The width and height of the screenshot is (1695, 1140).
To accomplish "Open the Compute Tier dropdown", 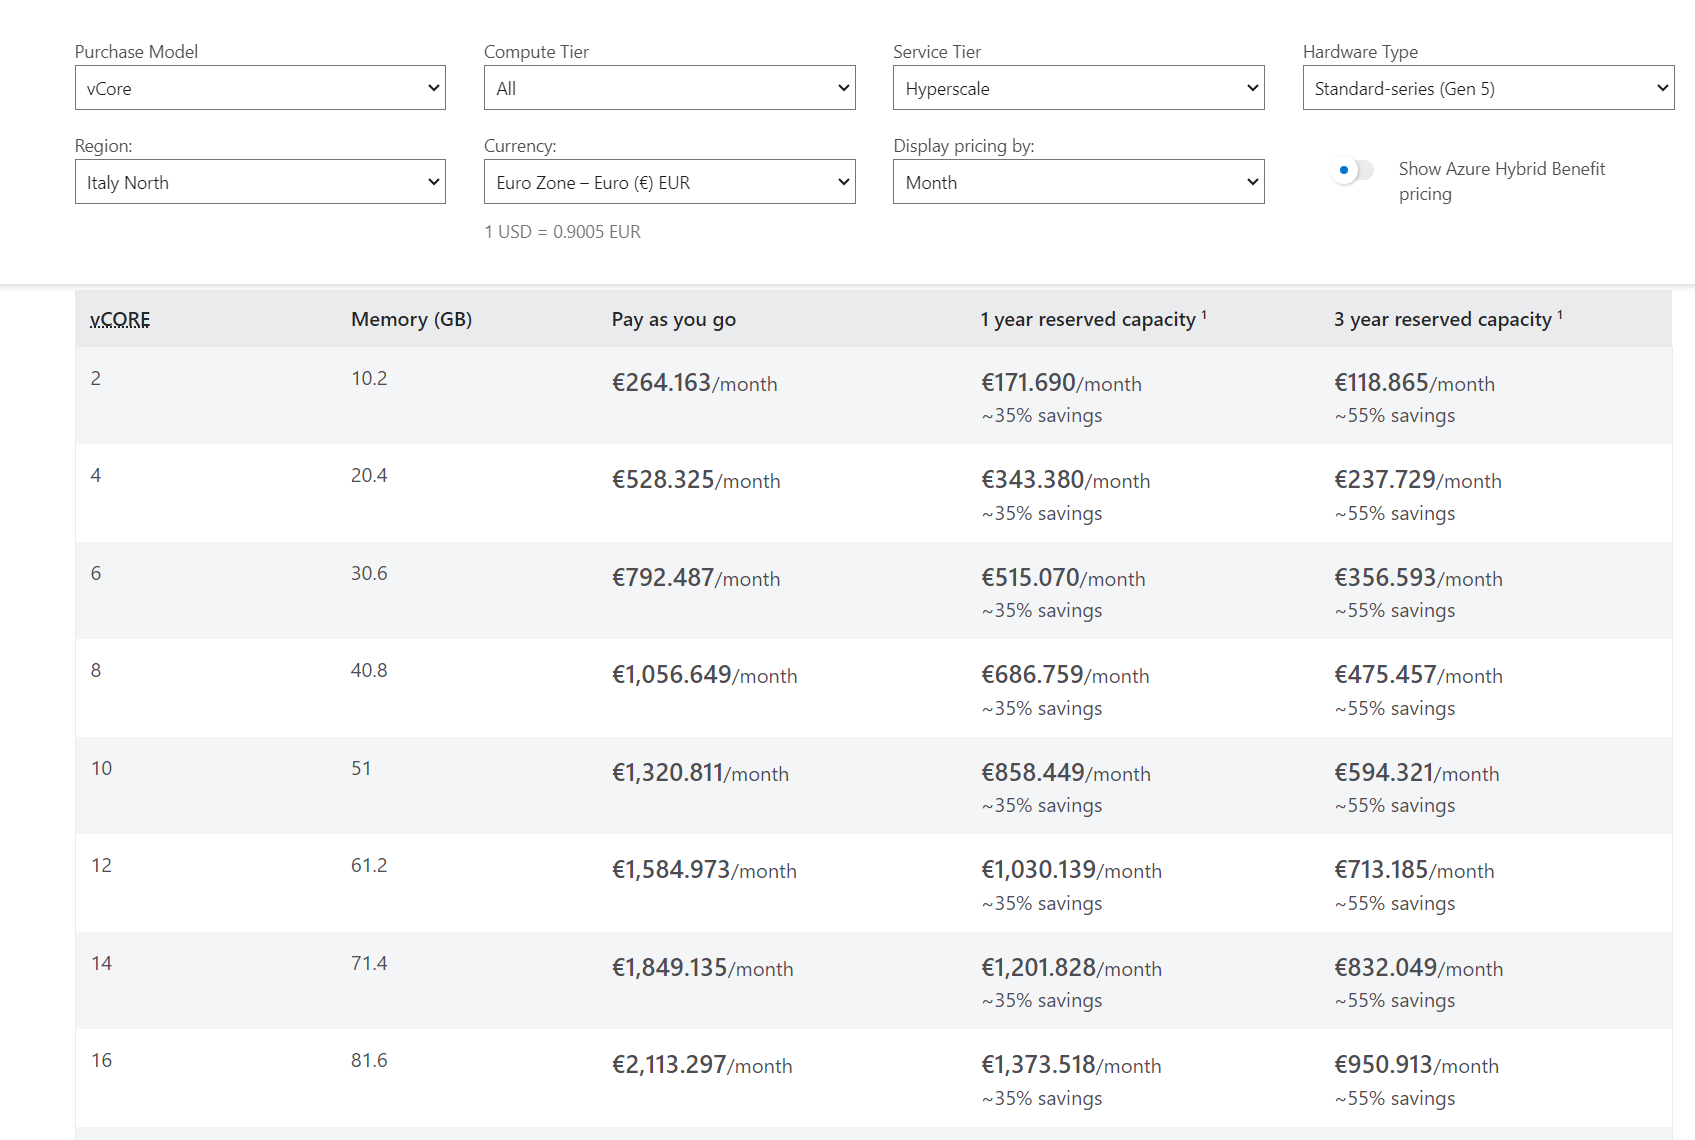I will tap(669, 88).
